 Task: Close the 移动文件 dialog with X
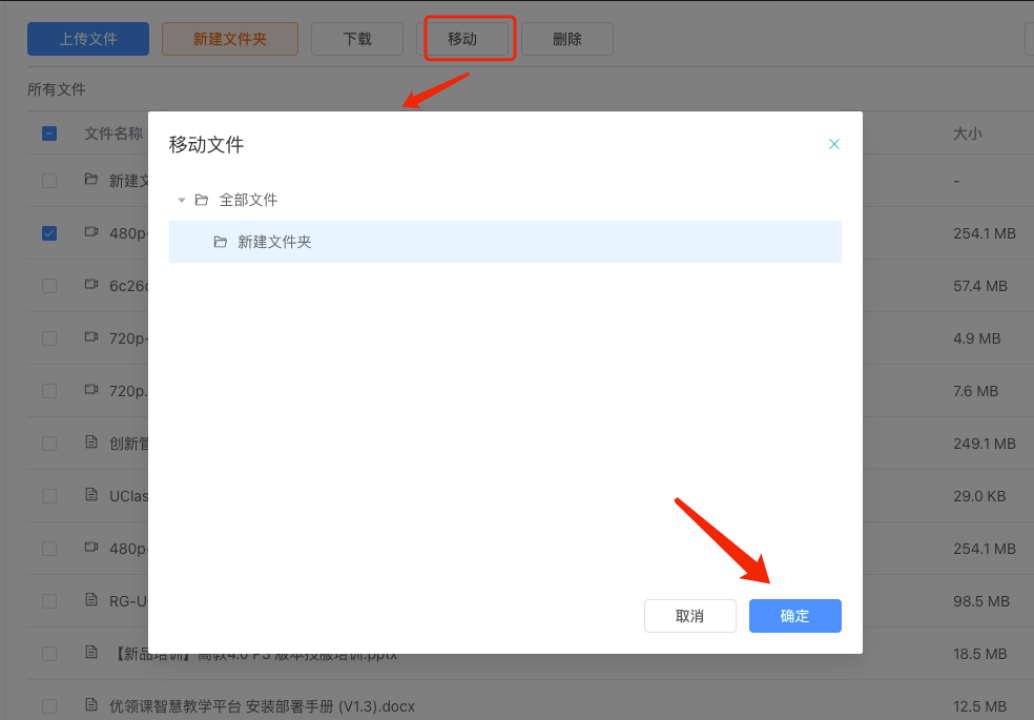(x=834, y=144)
